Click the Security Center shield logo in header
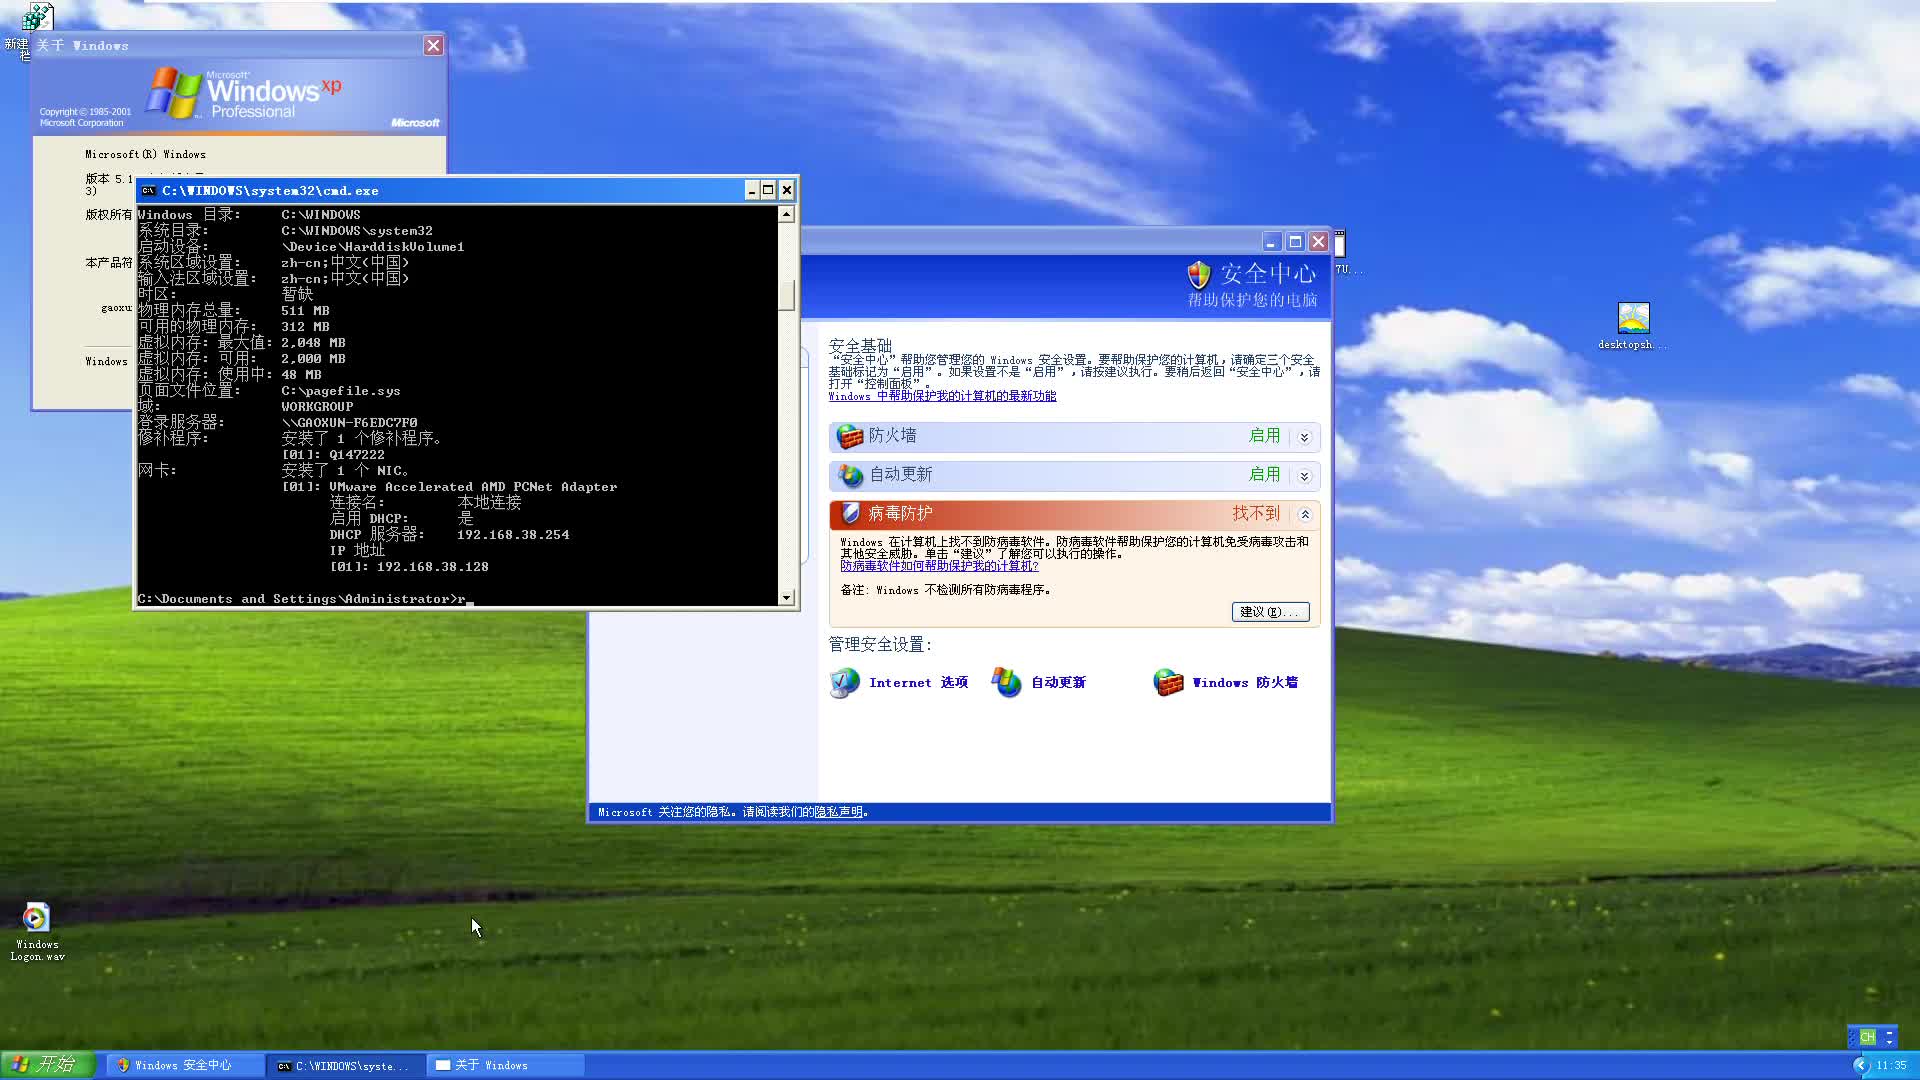Viewport: 1920px width, 1080px height. click(x=1198, y=275)
